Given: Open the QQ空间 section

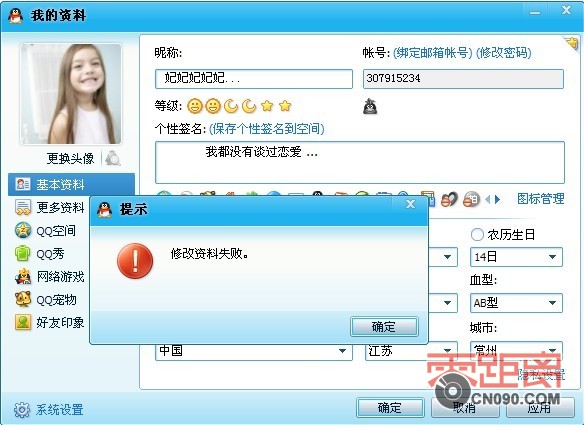Looking at the screenshot, I should [45, 231].
